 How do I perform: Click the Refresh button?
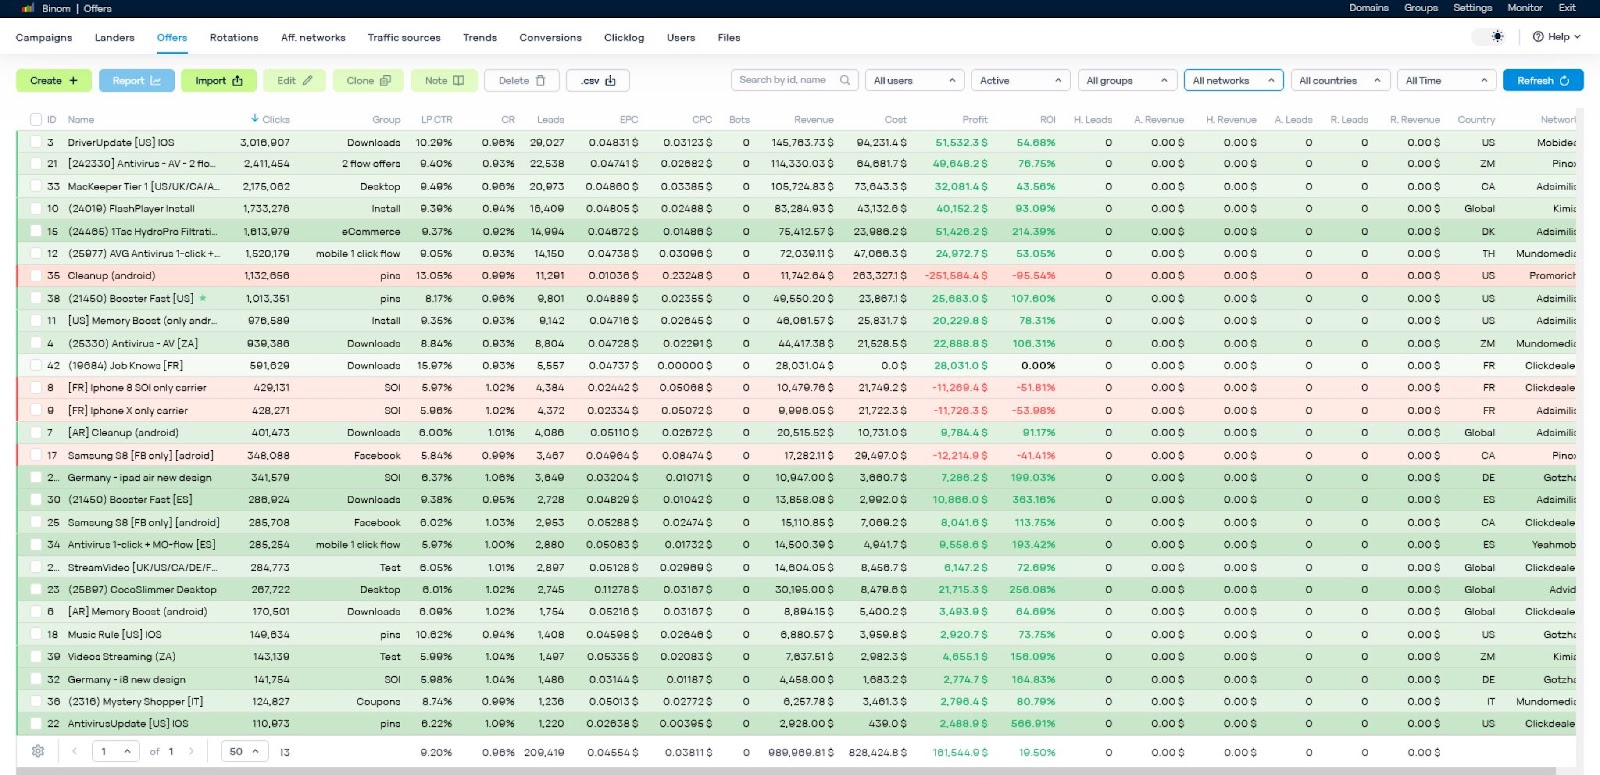[1543, 81]
